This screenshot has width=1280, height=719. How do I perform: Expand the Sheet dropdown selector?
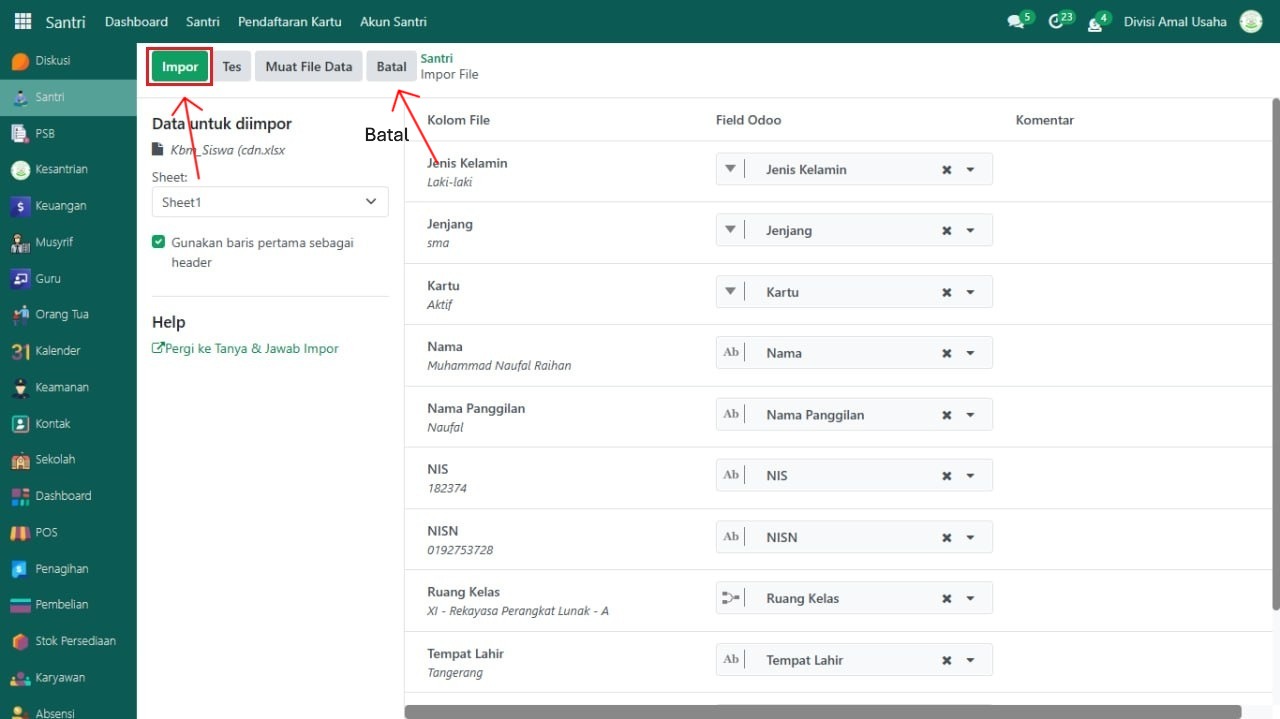pos(270,202)
